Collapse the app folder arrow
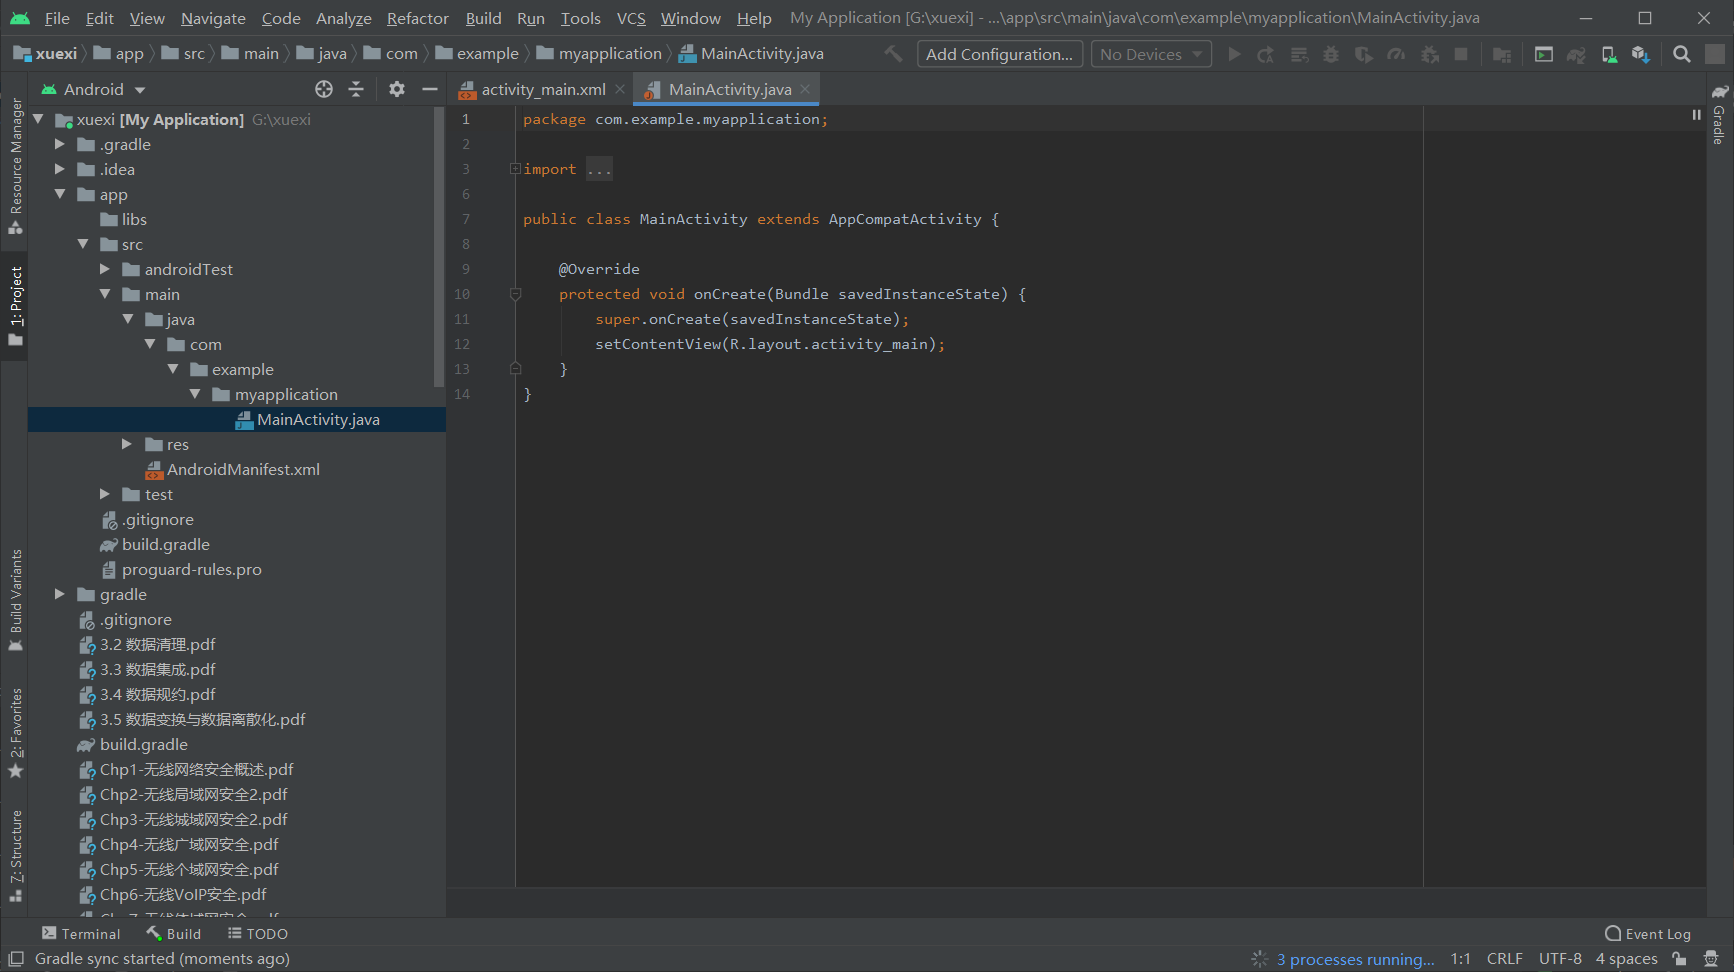This screenshot has width=1734, height=972. pos(60,194)
